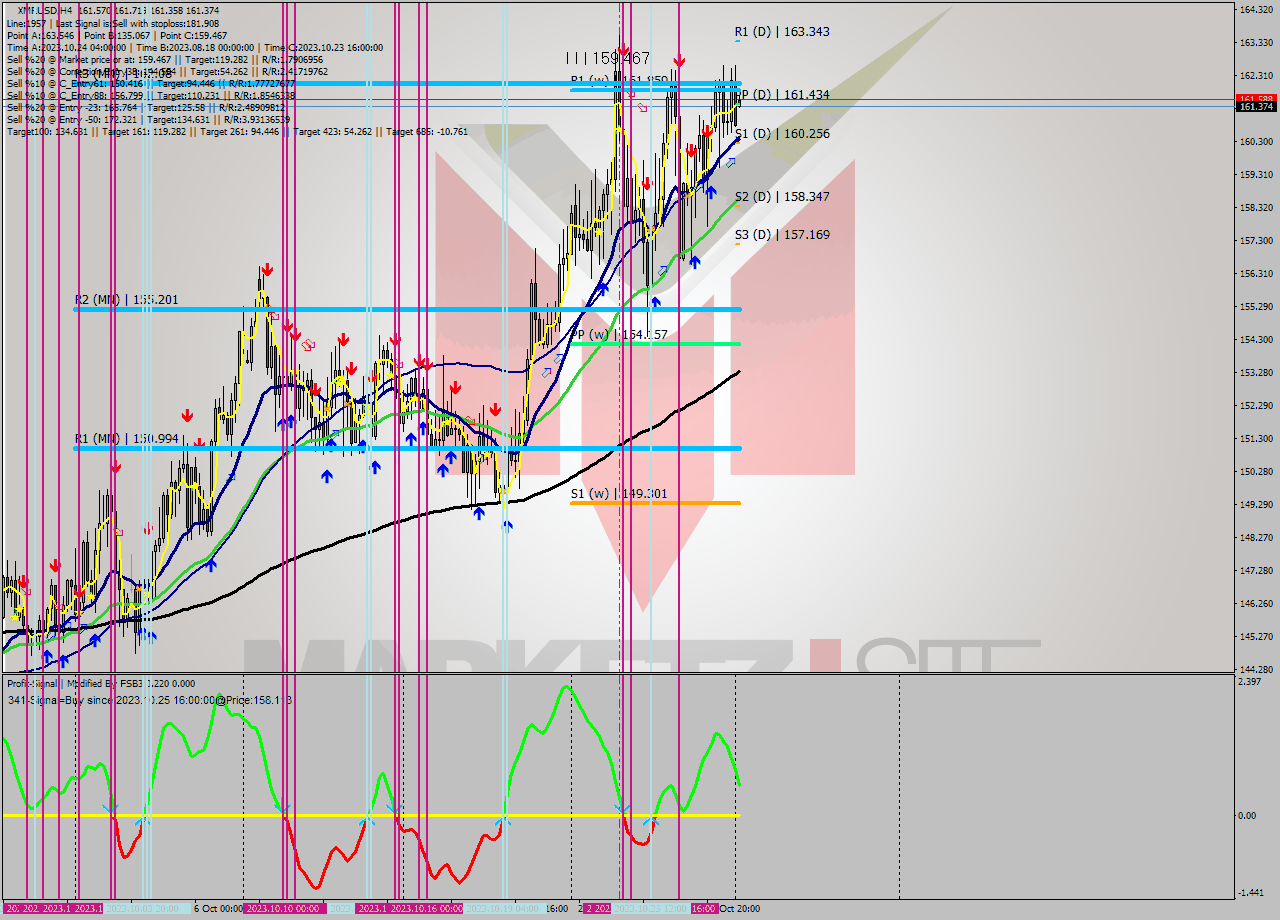Click the S3 (D) | 157.169 pivot label
Screen dimensions: 1280x920
point(782,235)
